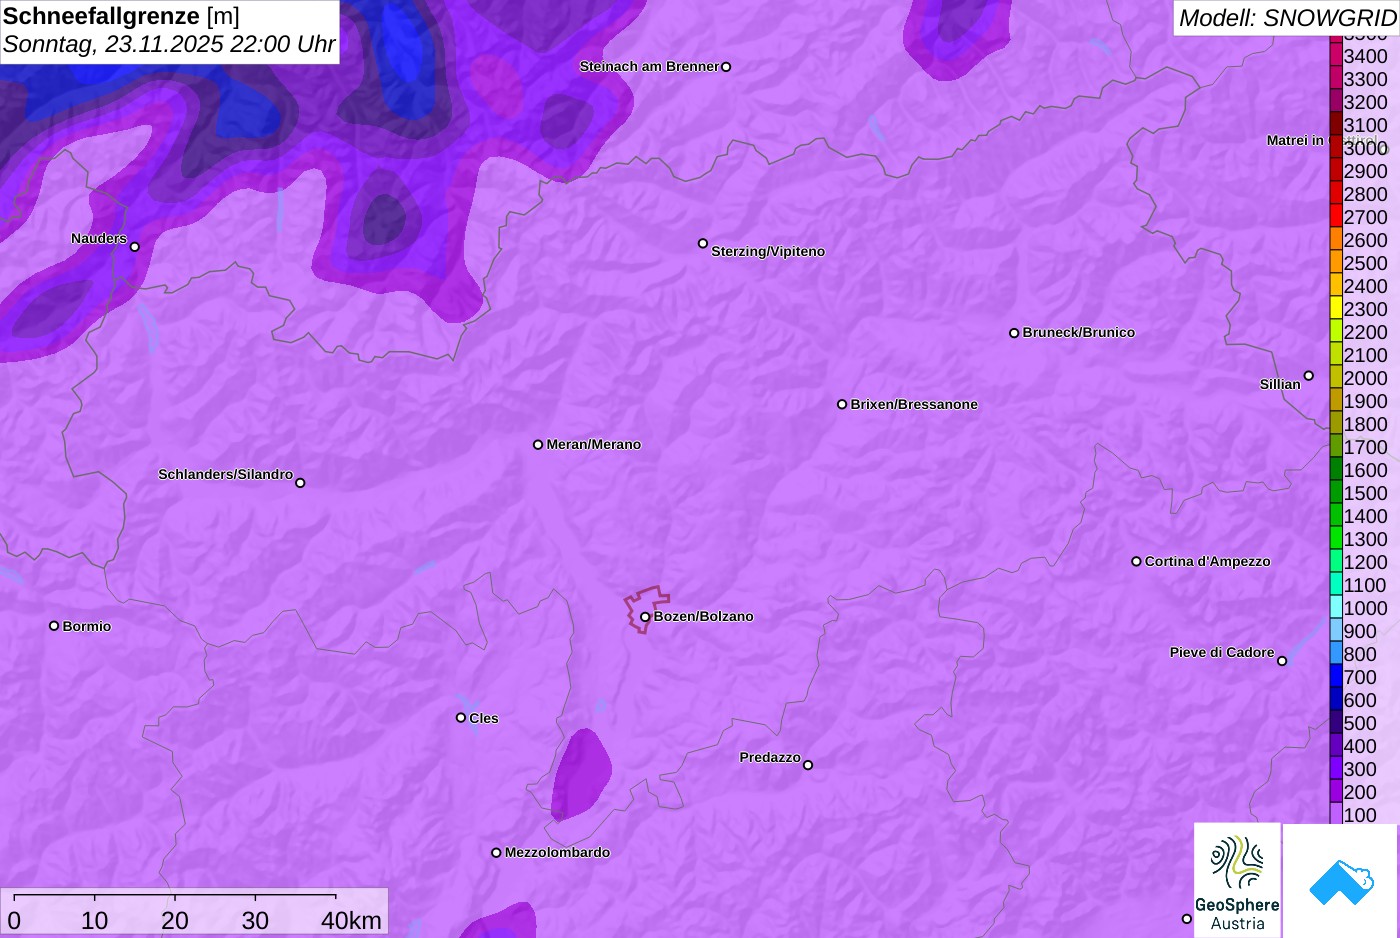This screenshot has height=938, width=1400.
Task: Click the Modell: SNOWGRID label
Action: point(1287,18)
